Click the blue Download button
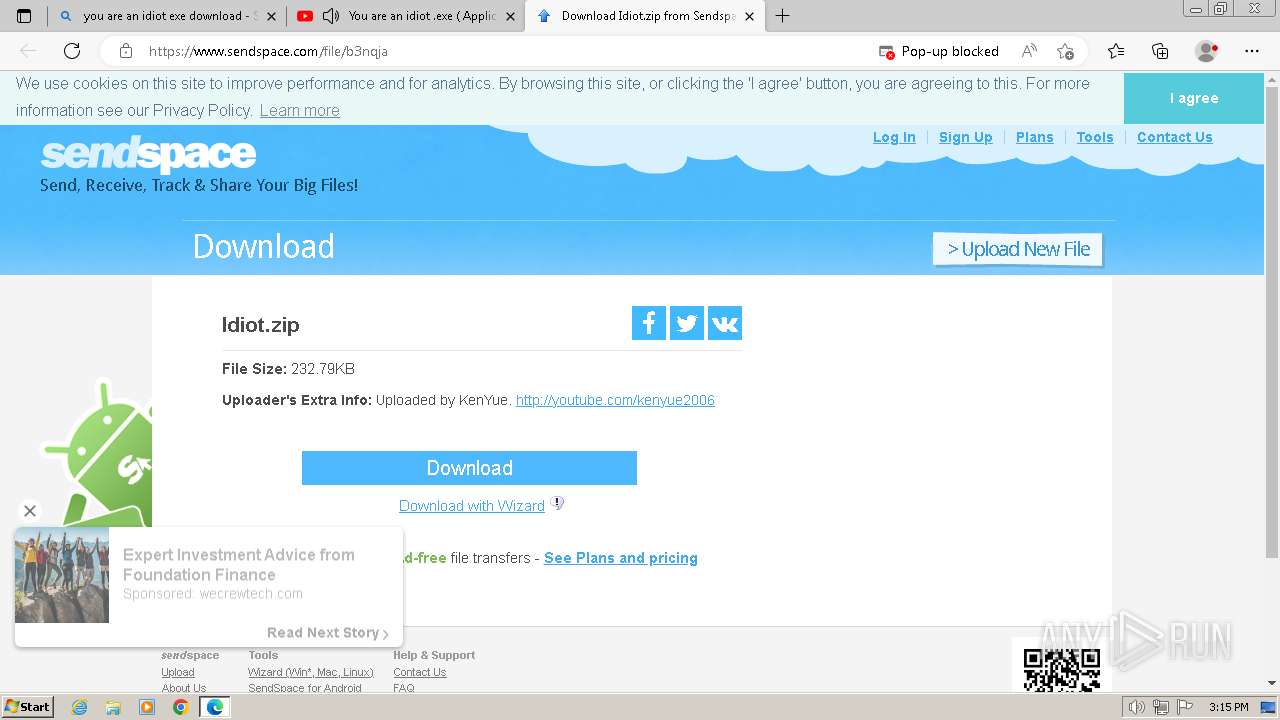The width and height of the screenshot is (1280, 720). [469, 468]
